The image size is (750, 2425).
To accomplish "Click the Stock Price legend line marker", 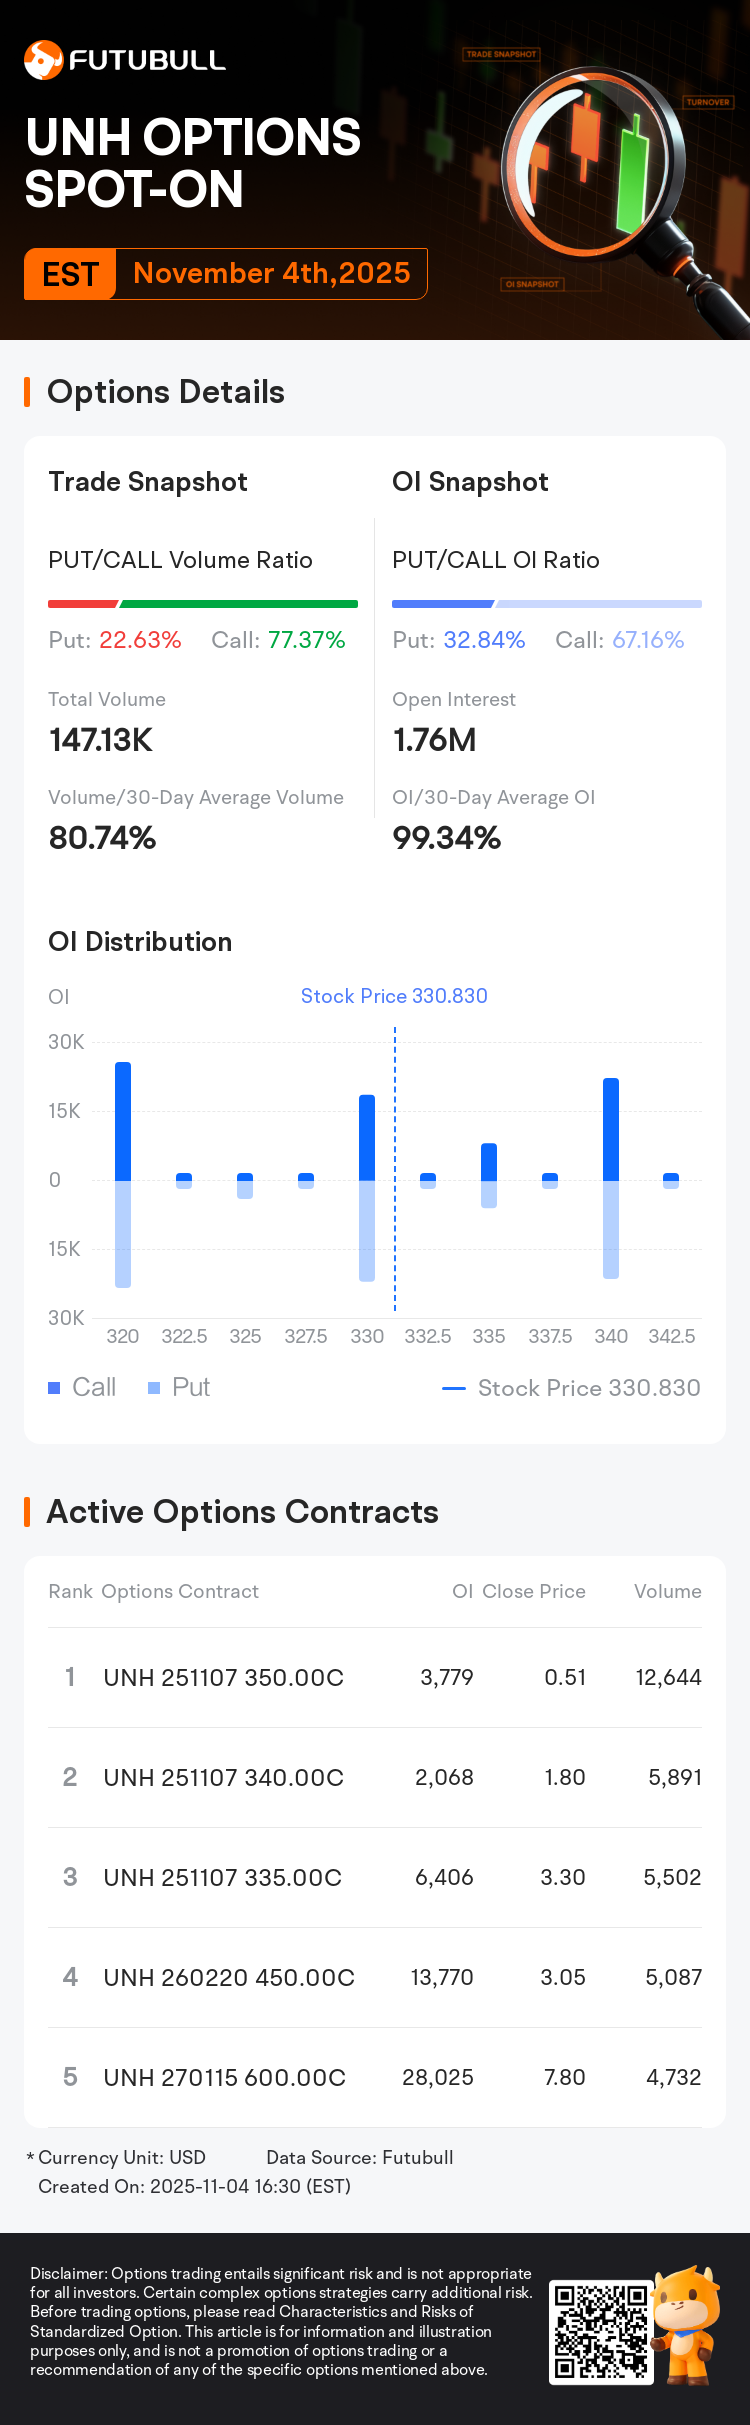I will [x=454, y=1388].
